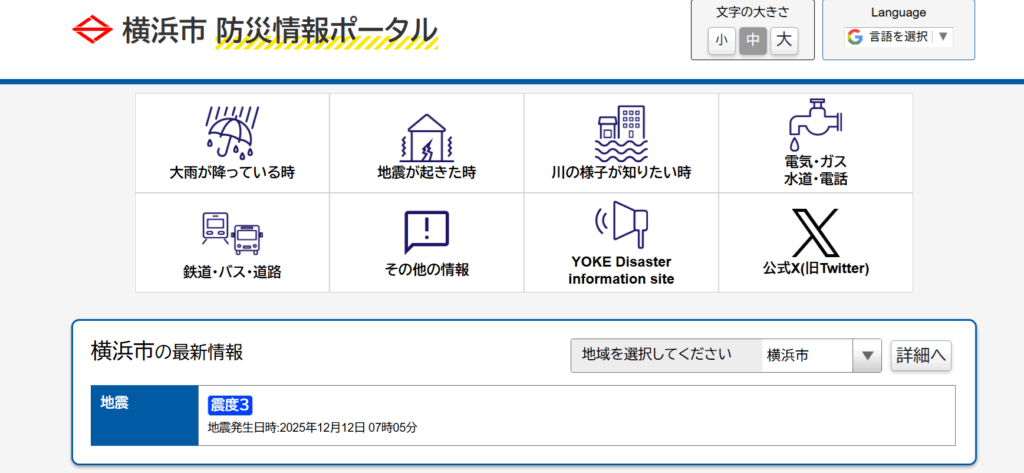Image resolution: width=1024 pixels, height=473 pixels.
Task: Open the YOKE Disaster megaphone icon
Action: point(621,225)
